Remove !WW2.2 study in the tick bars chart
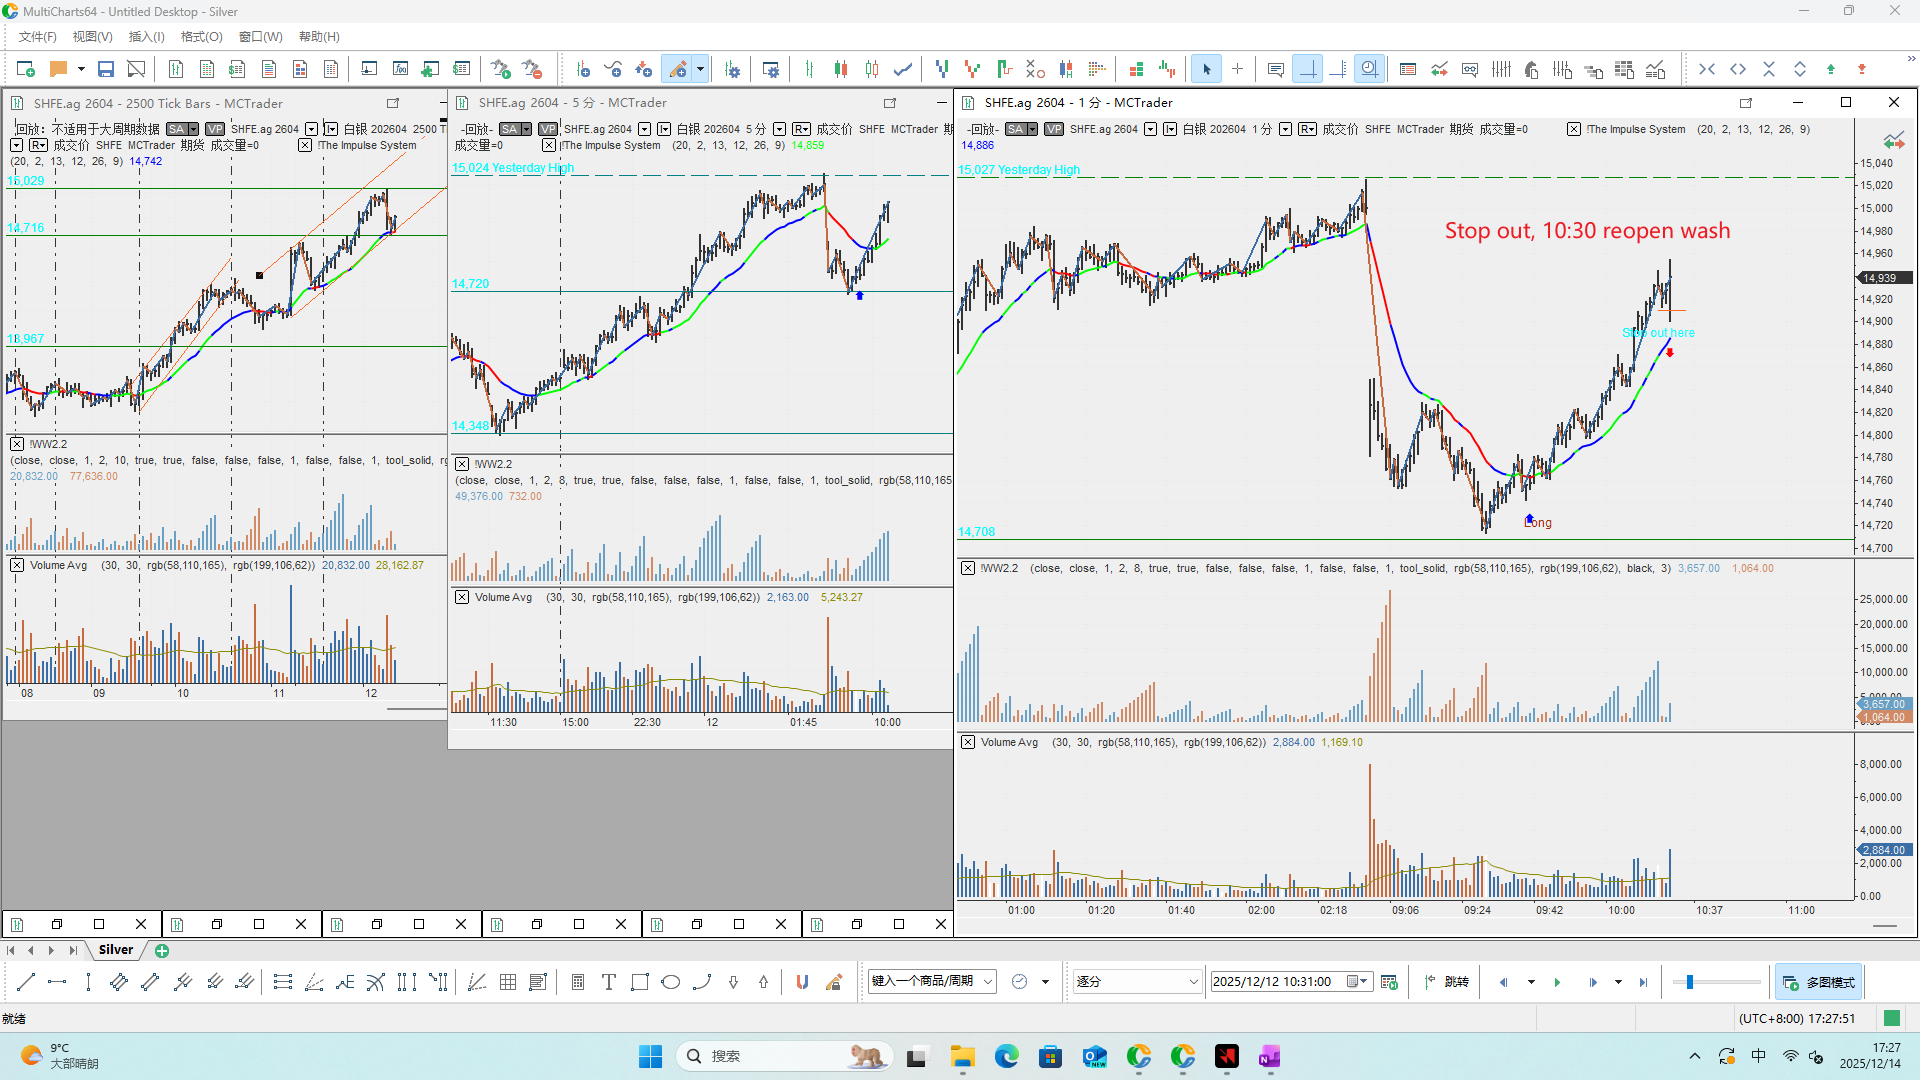The image size is (1920, 1080). tap(17, 444)
